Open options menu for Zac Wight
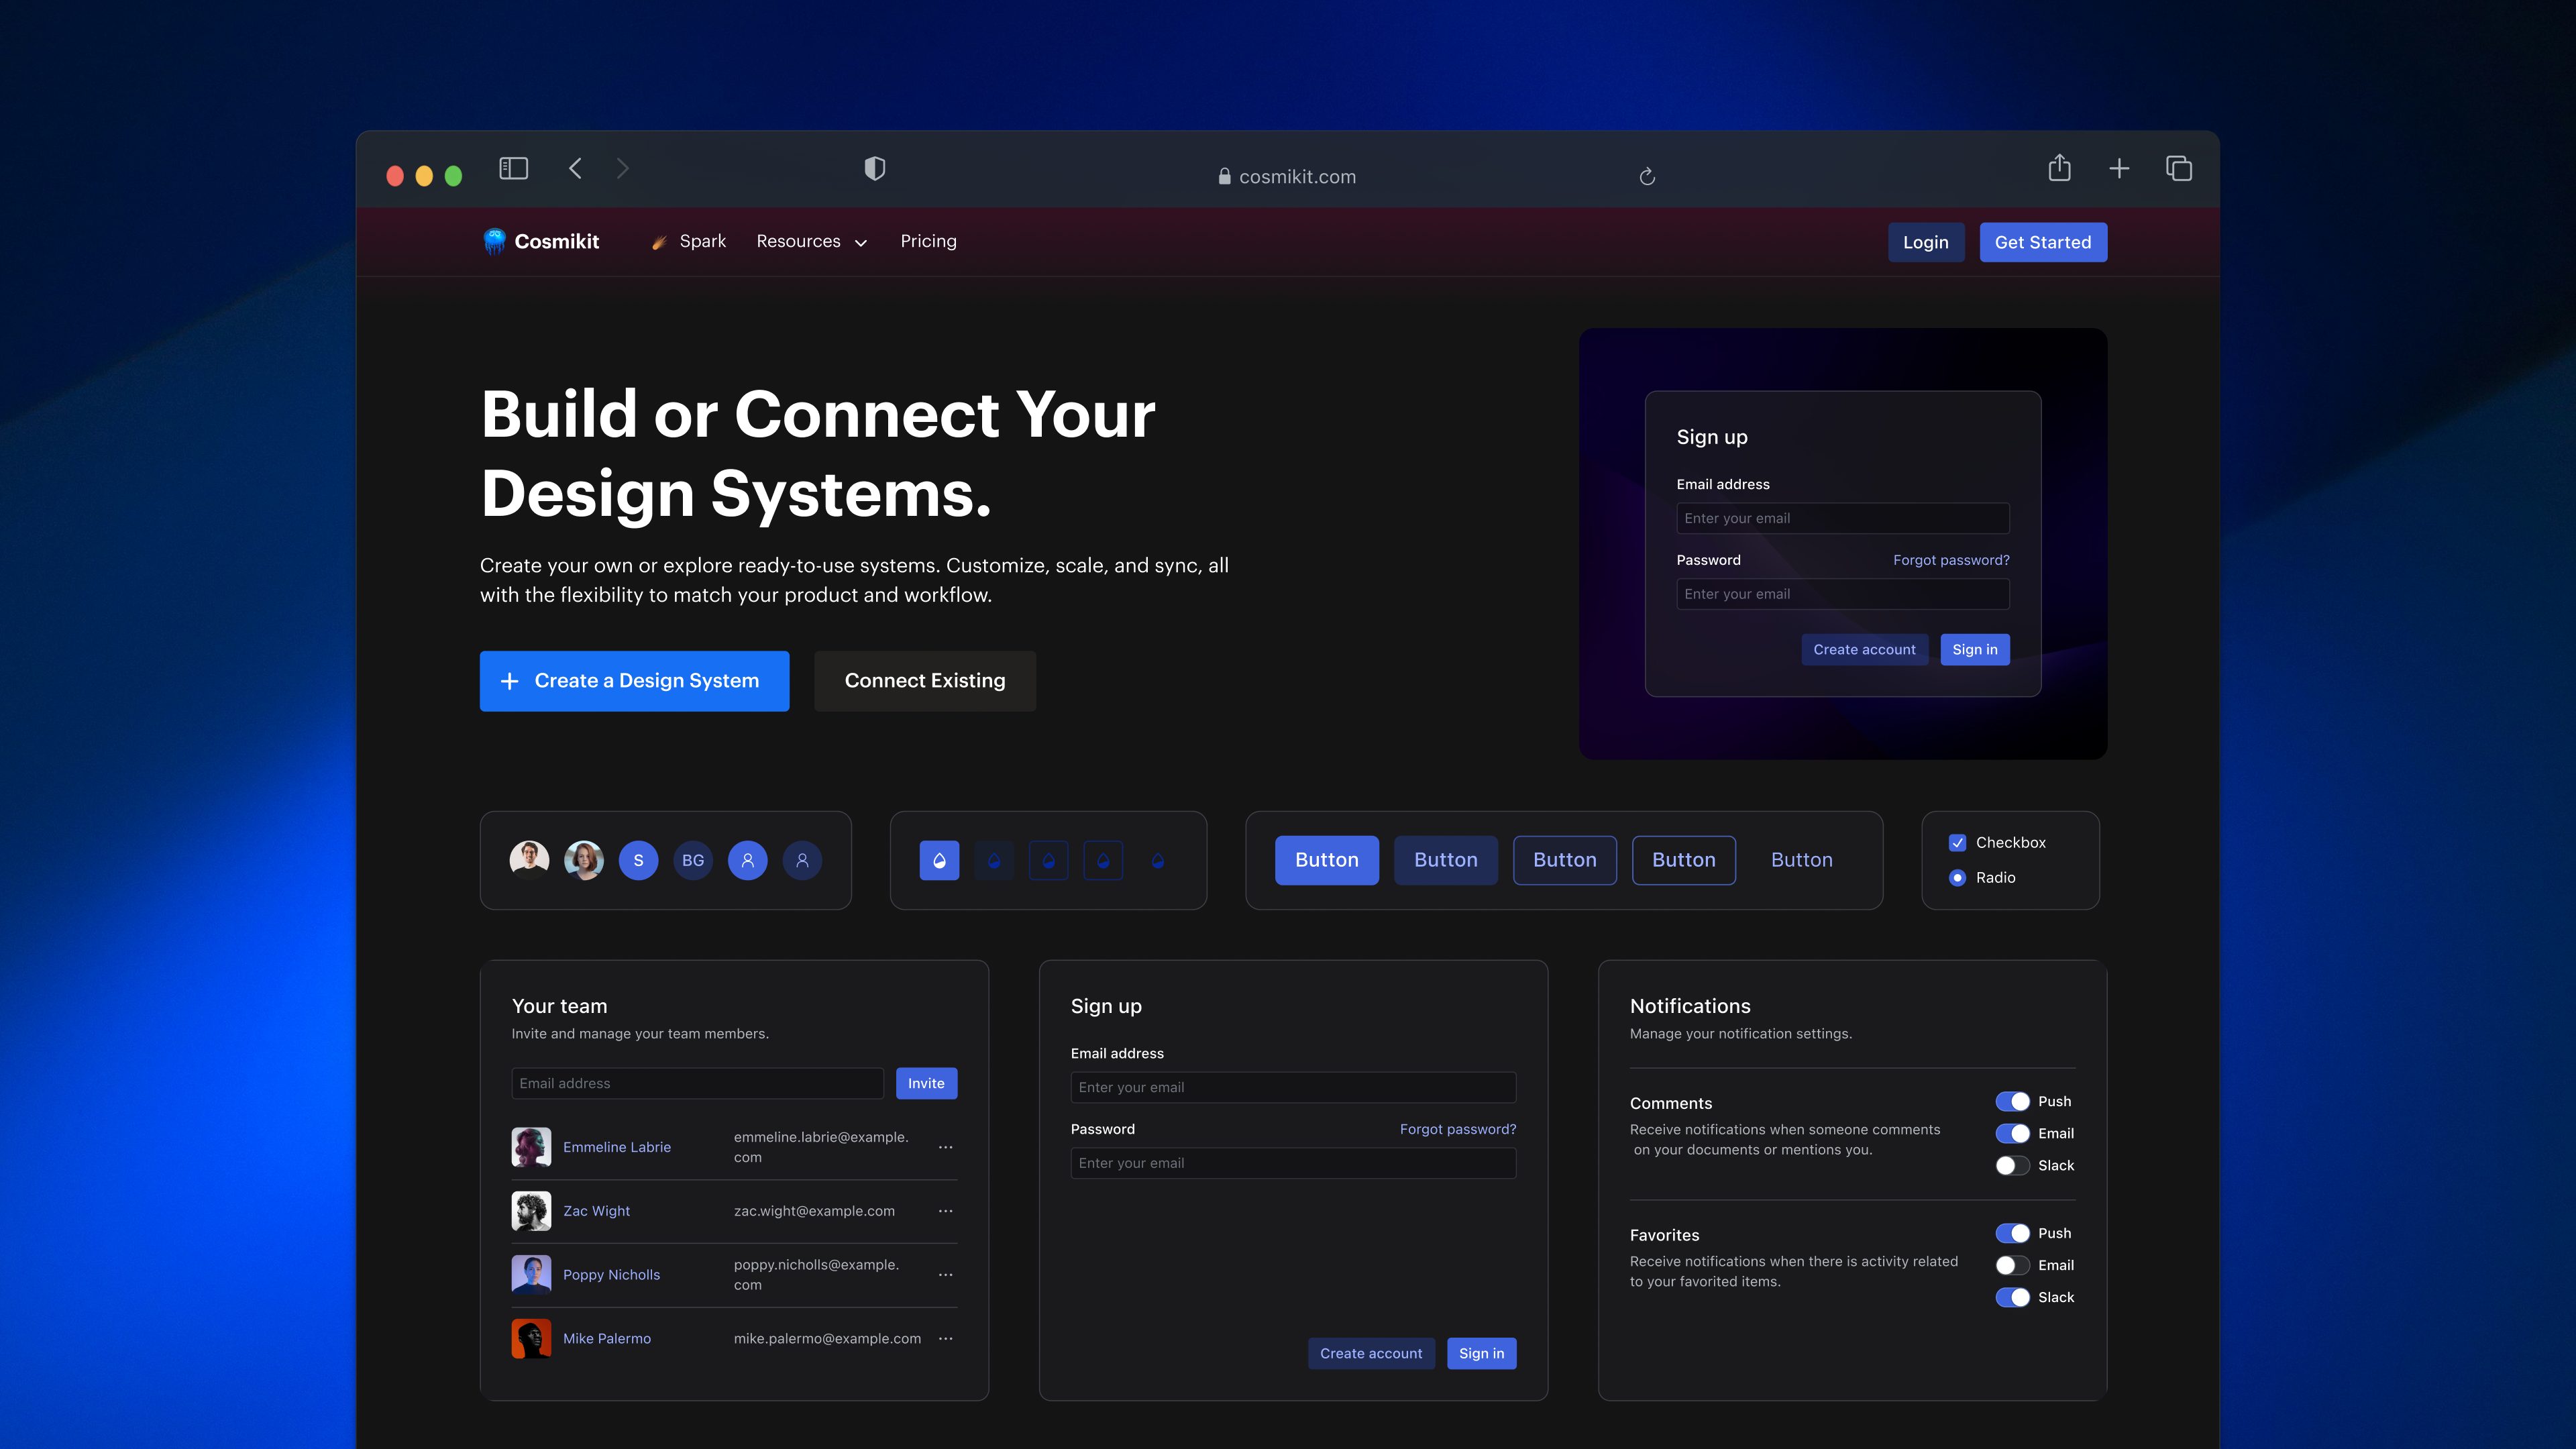Screen dimensions: 2576x1449 pyautogui.click(x=945, y=1211)
